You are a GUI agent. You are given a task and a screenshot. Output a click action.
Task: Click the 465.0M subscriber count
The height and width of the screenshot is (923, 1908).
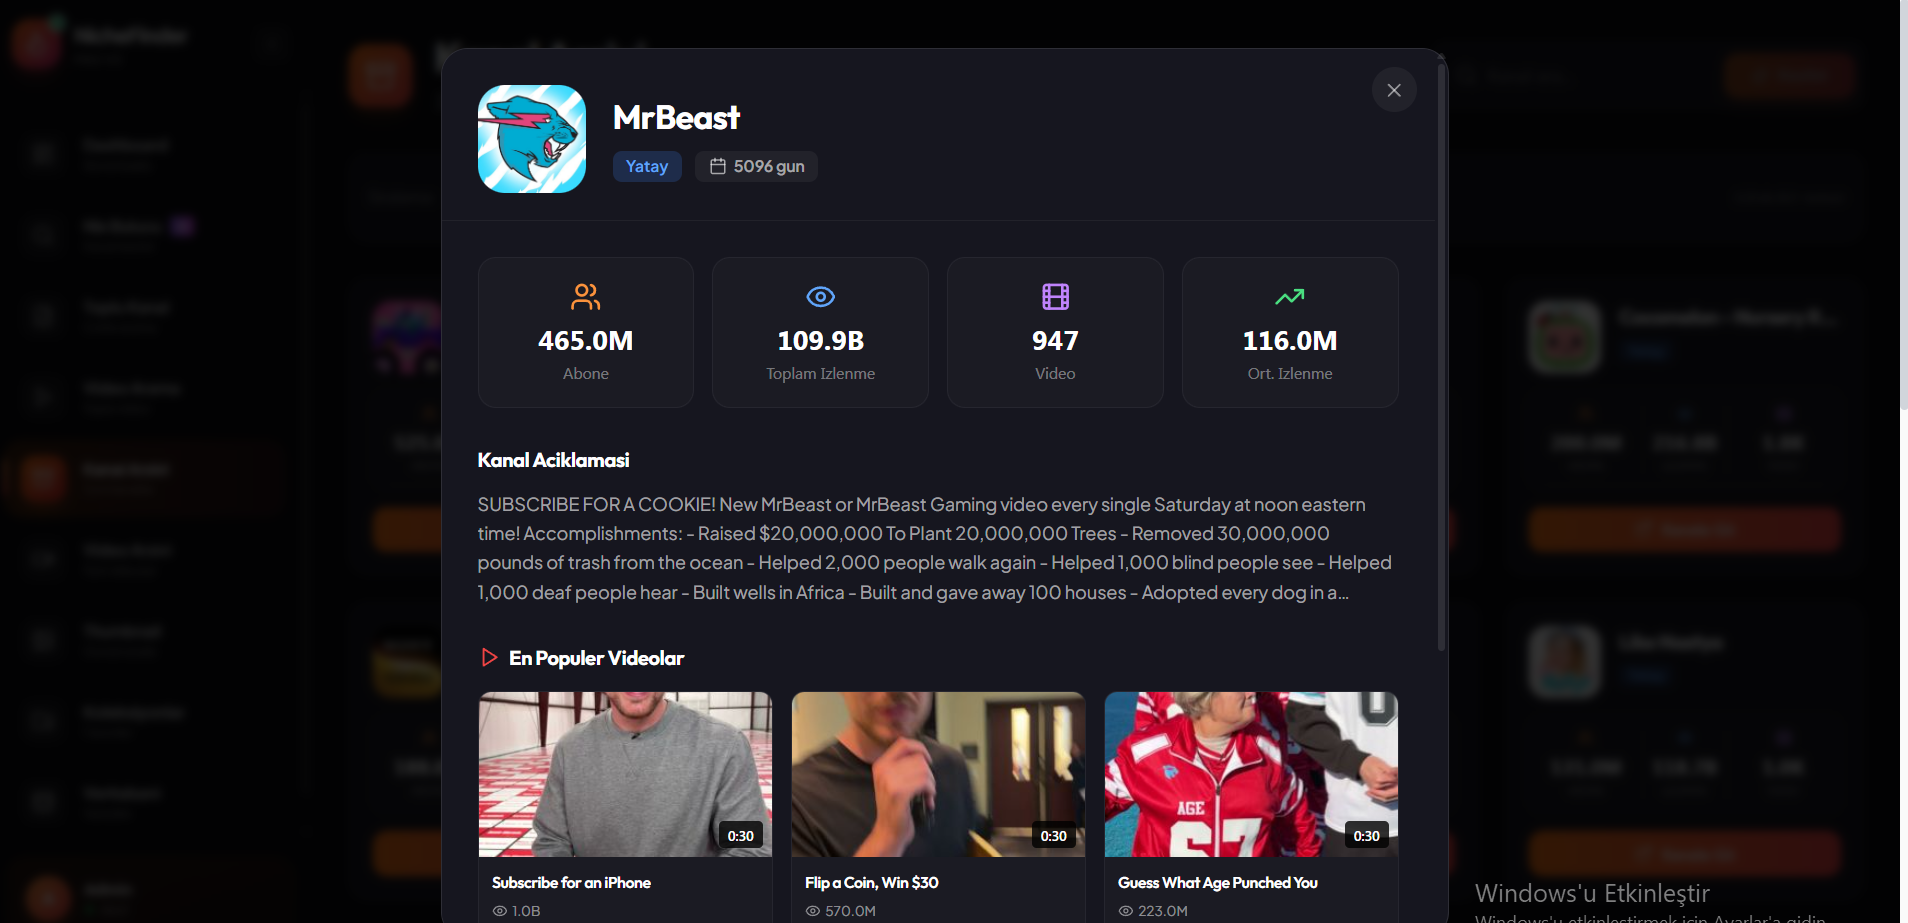pos(586,341)
